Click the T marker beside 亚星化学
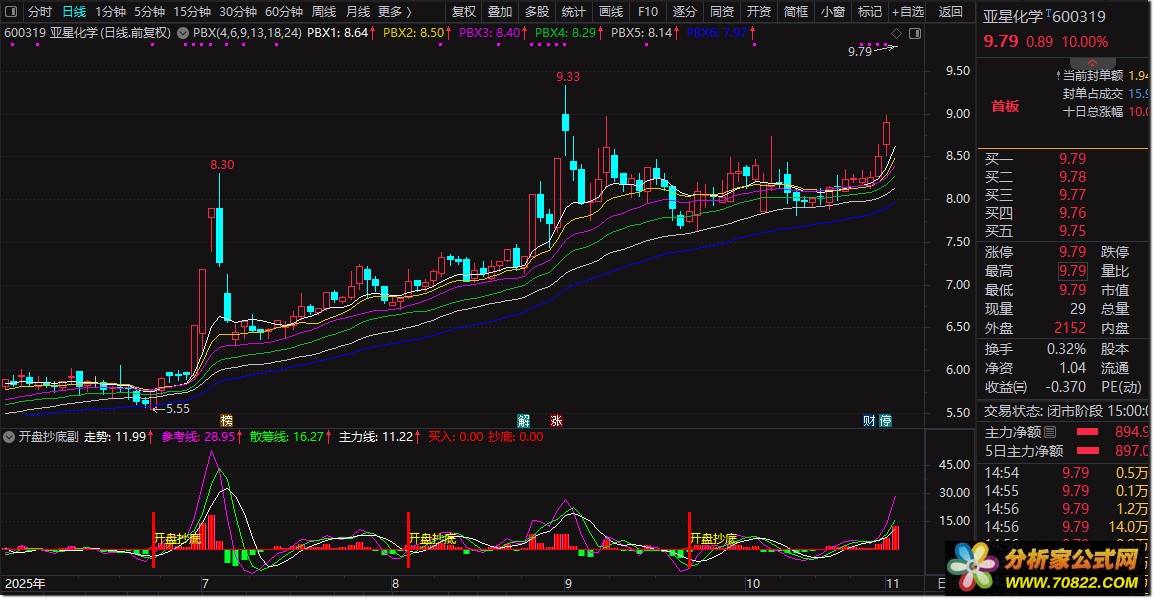 pos(1047,13)
